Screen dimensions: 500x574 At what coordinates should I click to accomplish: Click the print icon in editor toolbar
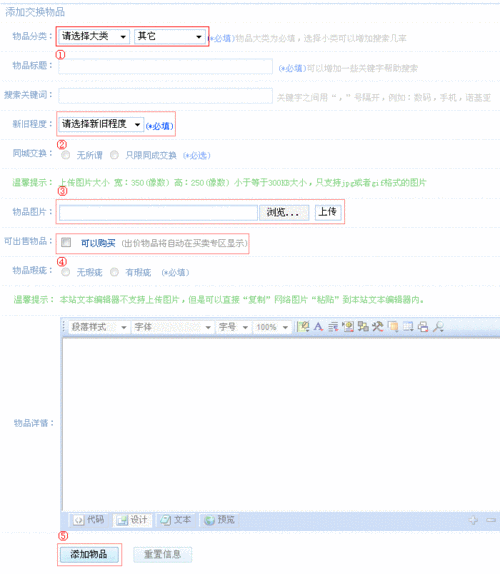423,327
